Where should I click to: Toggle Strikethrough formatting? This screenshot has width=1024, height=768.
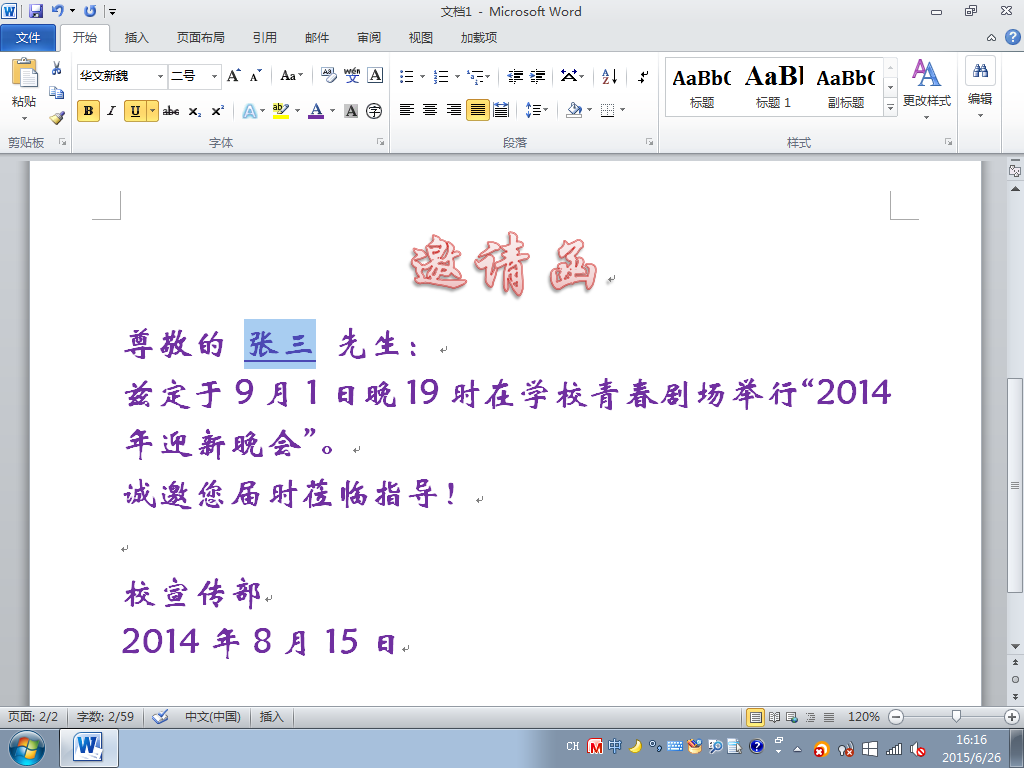pyautogui.click(x=171, y=111)
